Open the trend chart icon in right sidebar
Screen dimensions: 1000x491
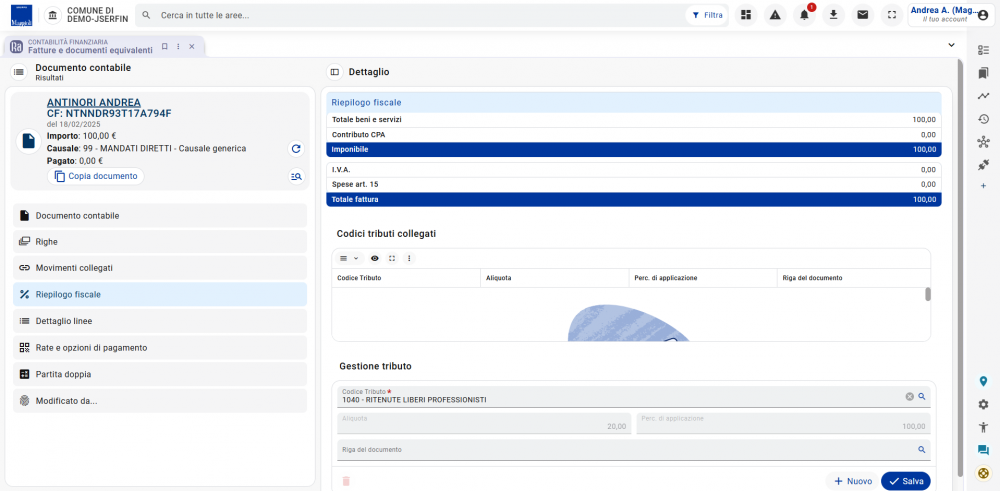[x=983, y=96]
